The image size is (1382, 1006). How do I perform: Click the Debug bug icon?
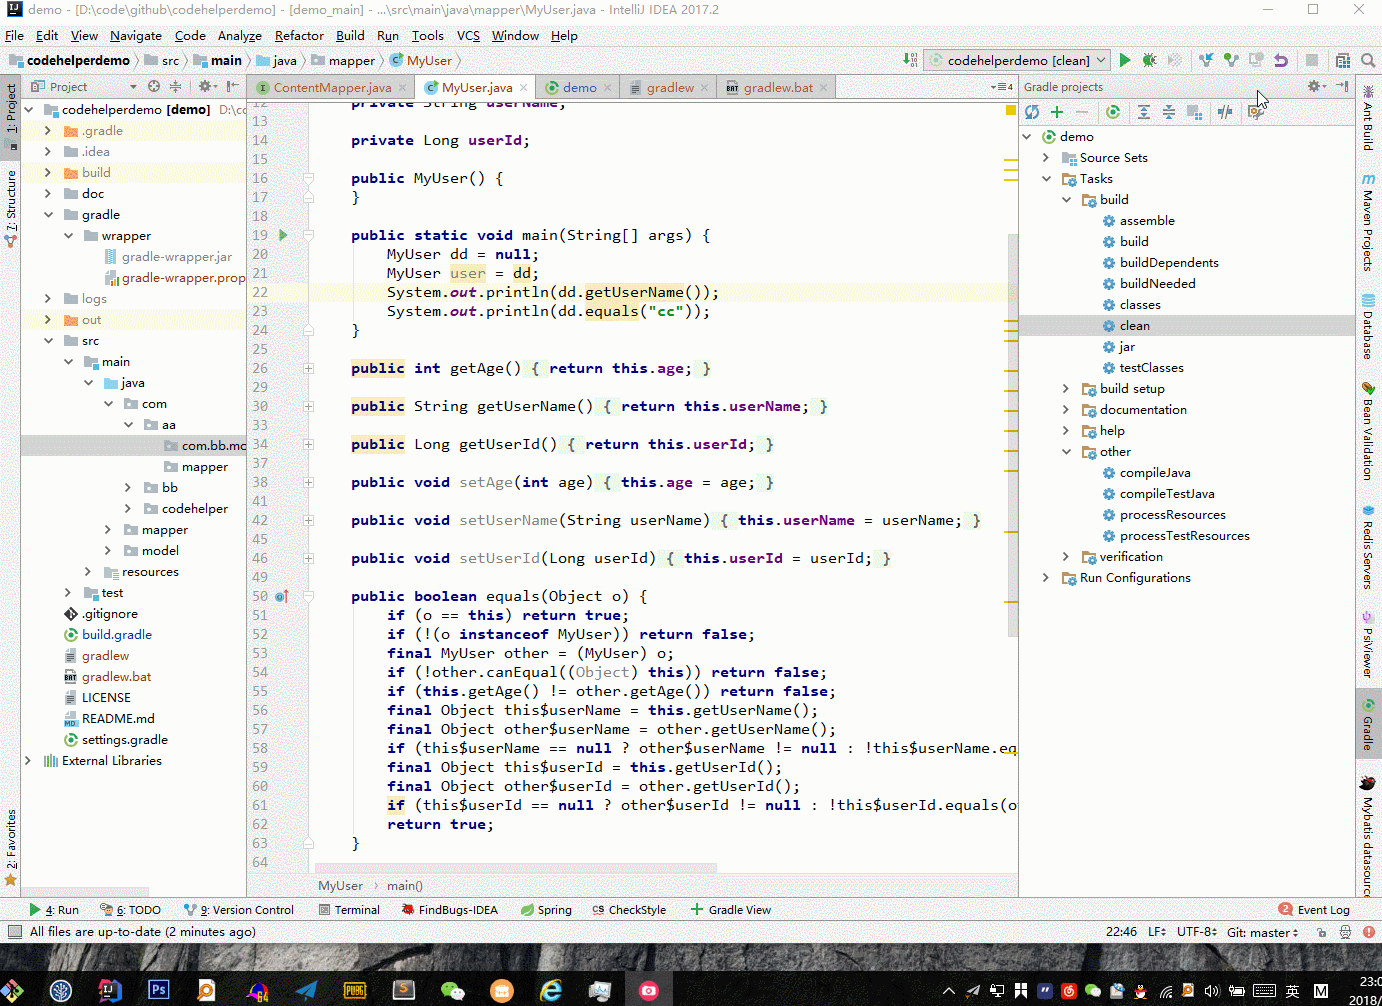coord(1150,61)
